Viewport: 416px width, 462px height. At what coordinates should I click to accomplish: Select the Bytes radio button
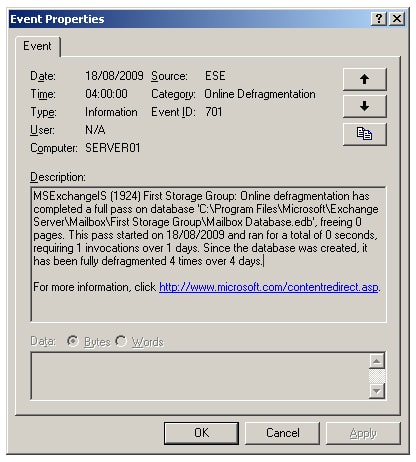pos(73,341)
